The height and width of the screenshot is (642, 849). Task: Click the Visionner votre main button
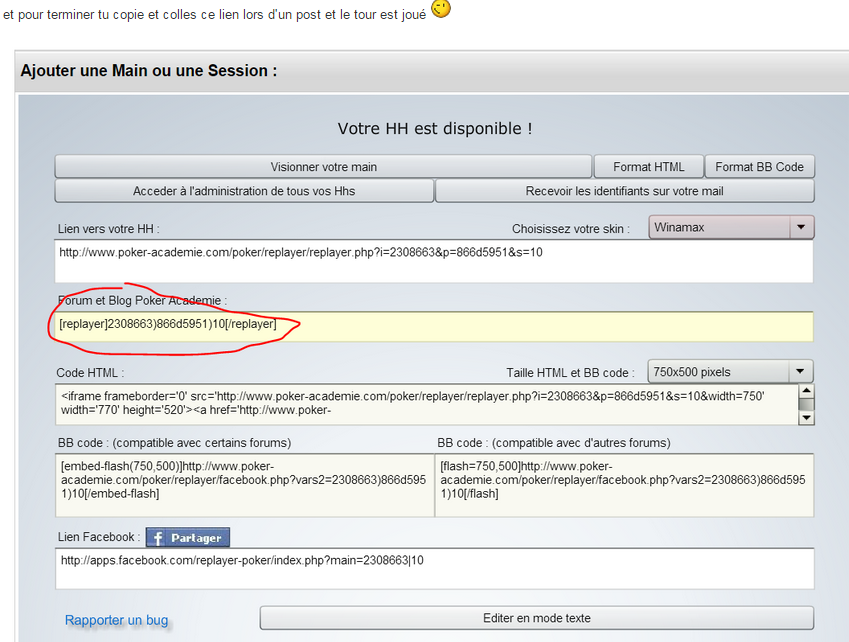click(x=323, y=167)
